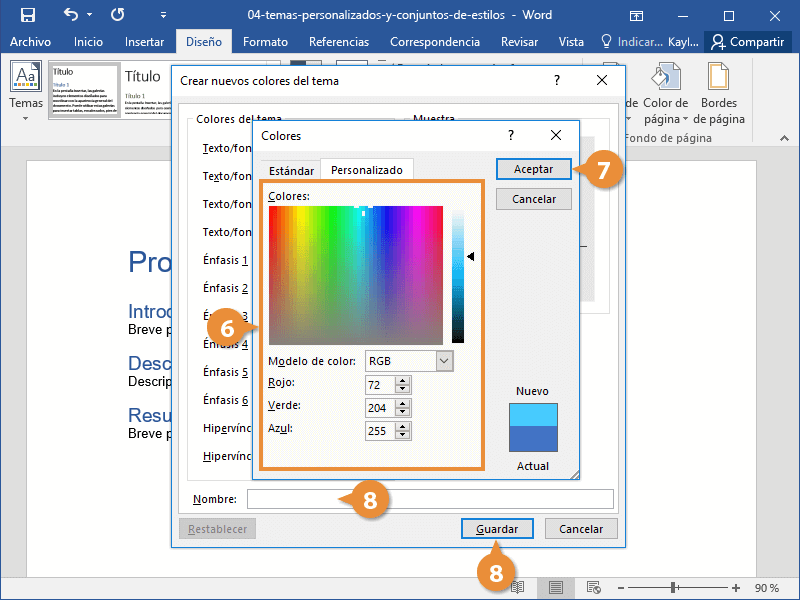Viewport: 800px width, 600px height.
Task: Switch to Web Layout view icon
Action: [593, 588]
